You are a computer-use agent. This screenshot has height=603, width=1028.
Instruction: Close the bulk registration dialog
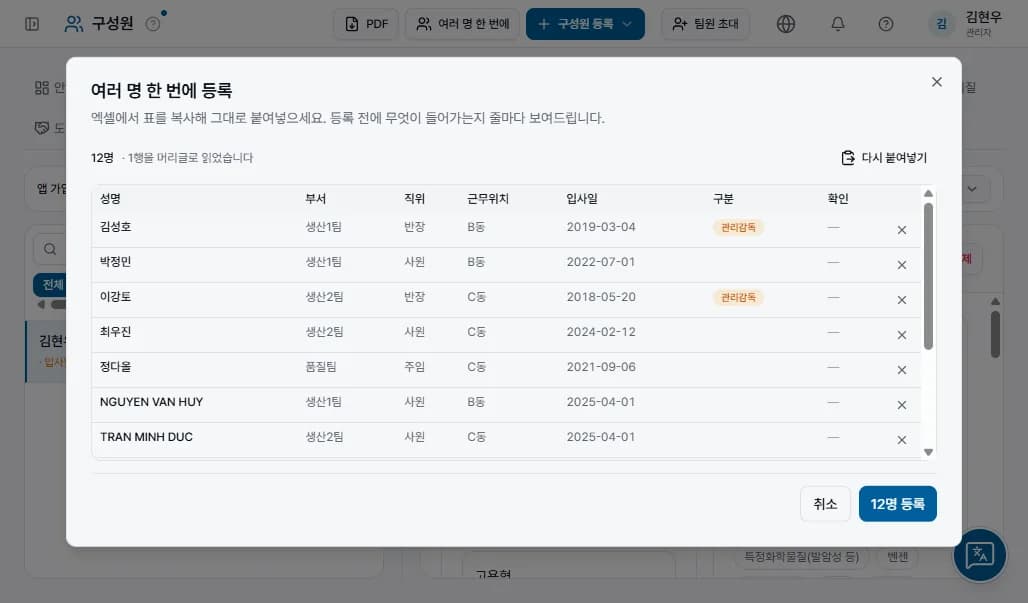point(936,82)
